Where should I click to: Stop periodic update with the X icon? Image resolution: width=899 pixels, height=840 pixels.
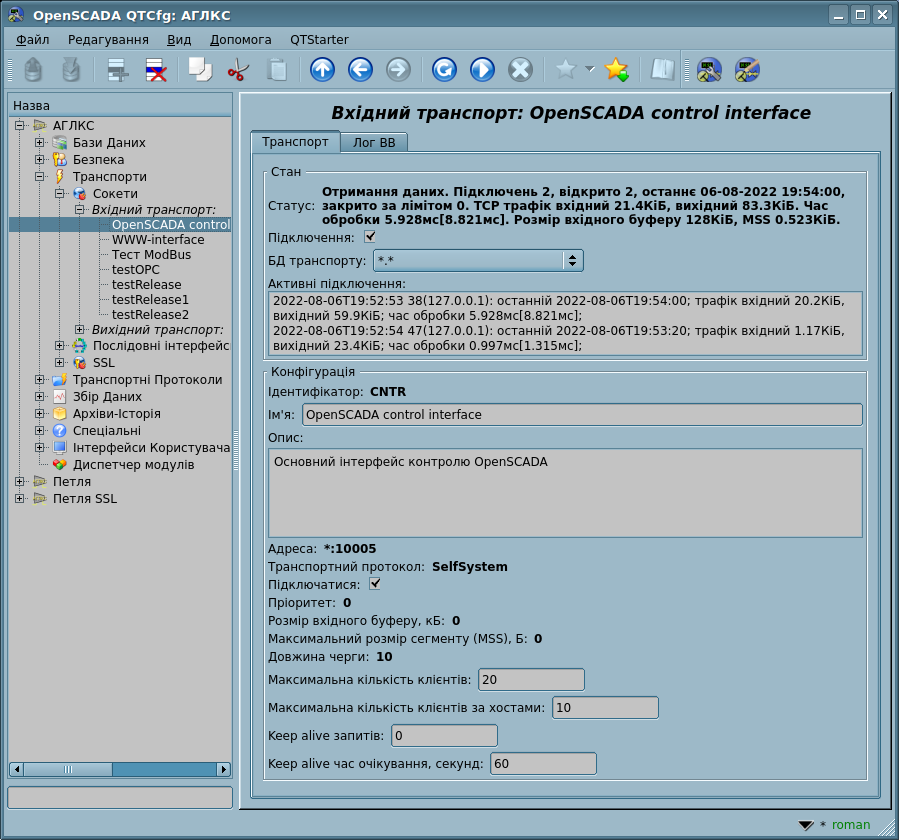[520, 70]
